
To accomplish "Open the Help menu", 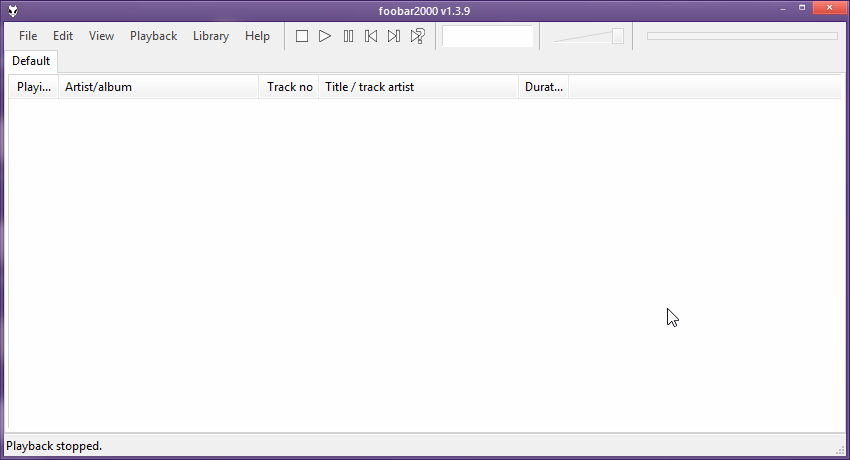I will click(x=257, y=36).
